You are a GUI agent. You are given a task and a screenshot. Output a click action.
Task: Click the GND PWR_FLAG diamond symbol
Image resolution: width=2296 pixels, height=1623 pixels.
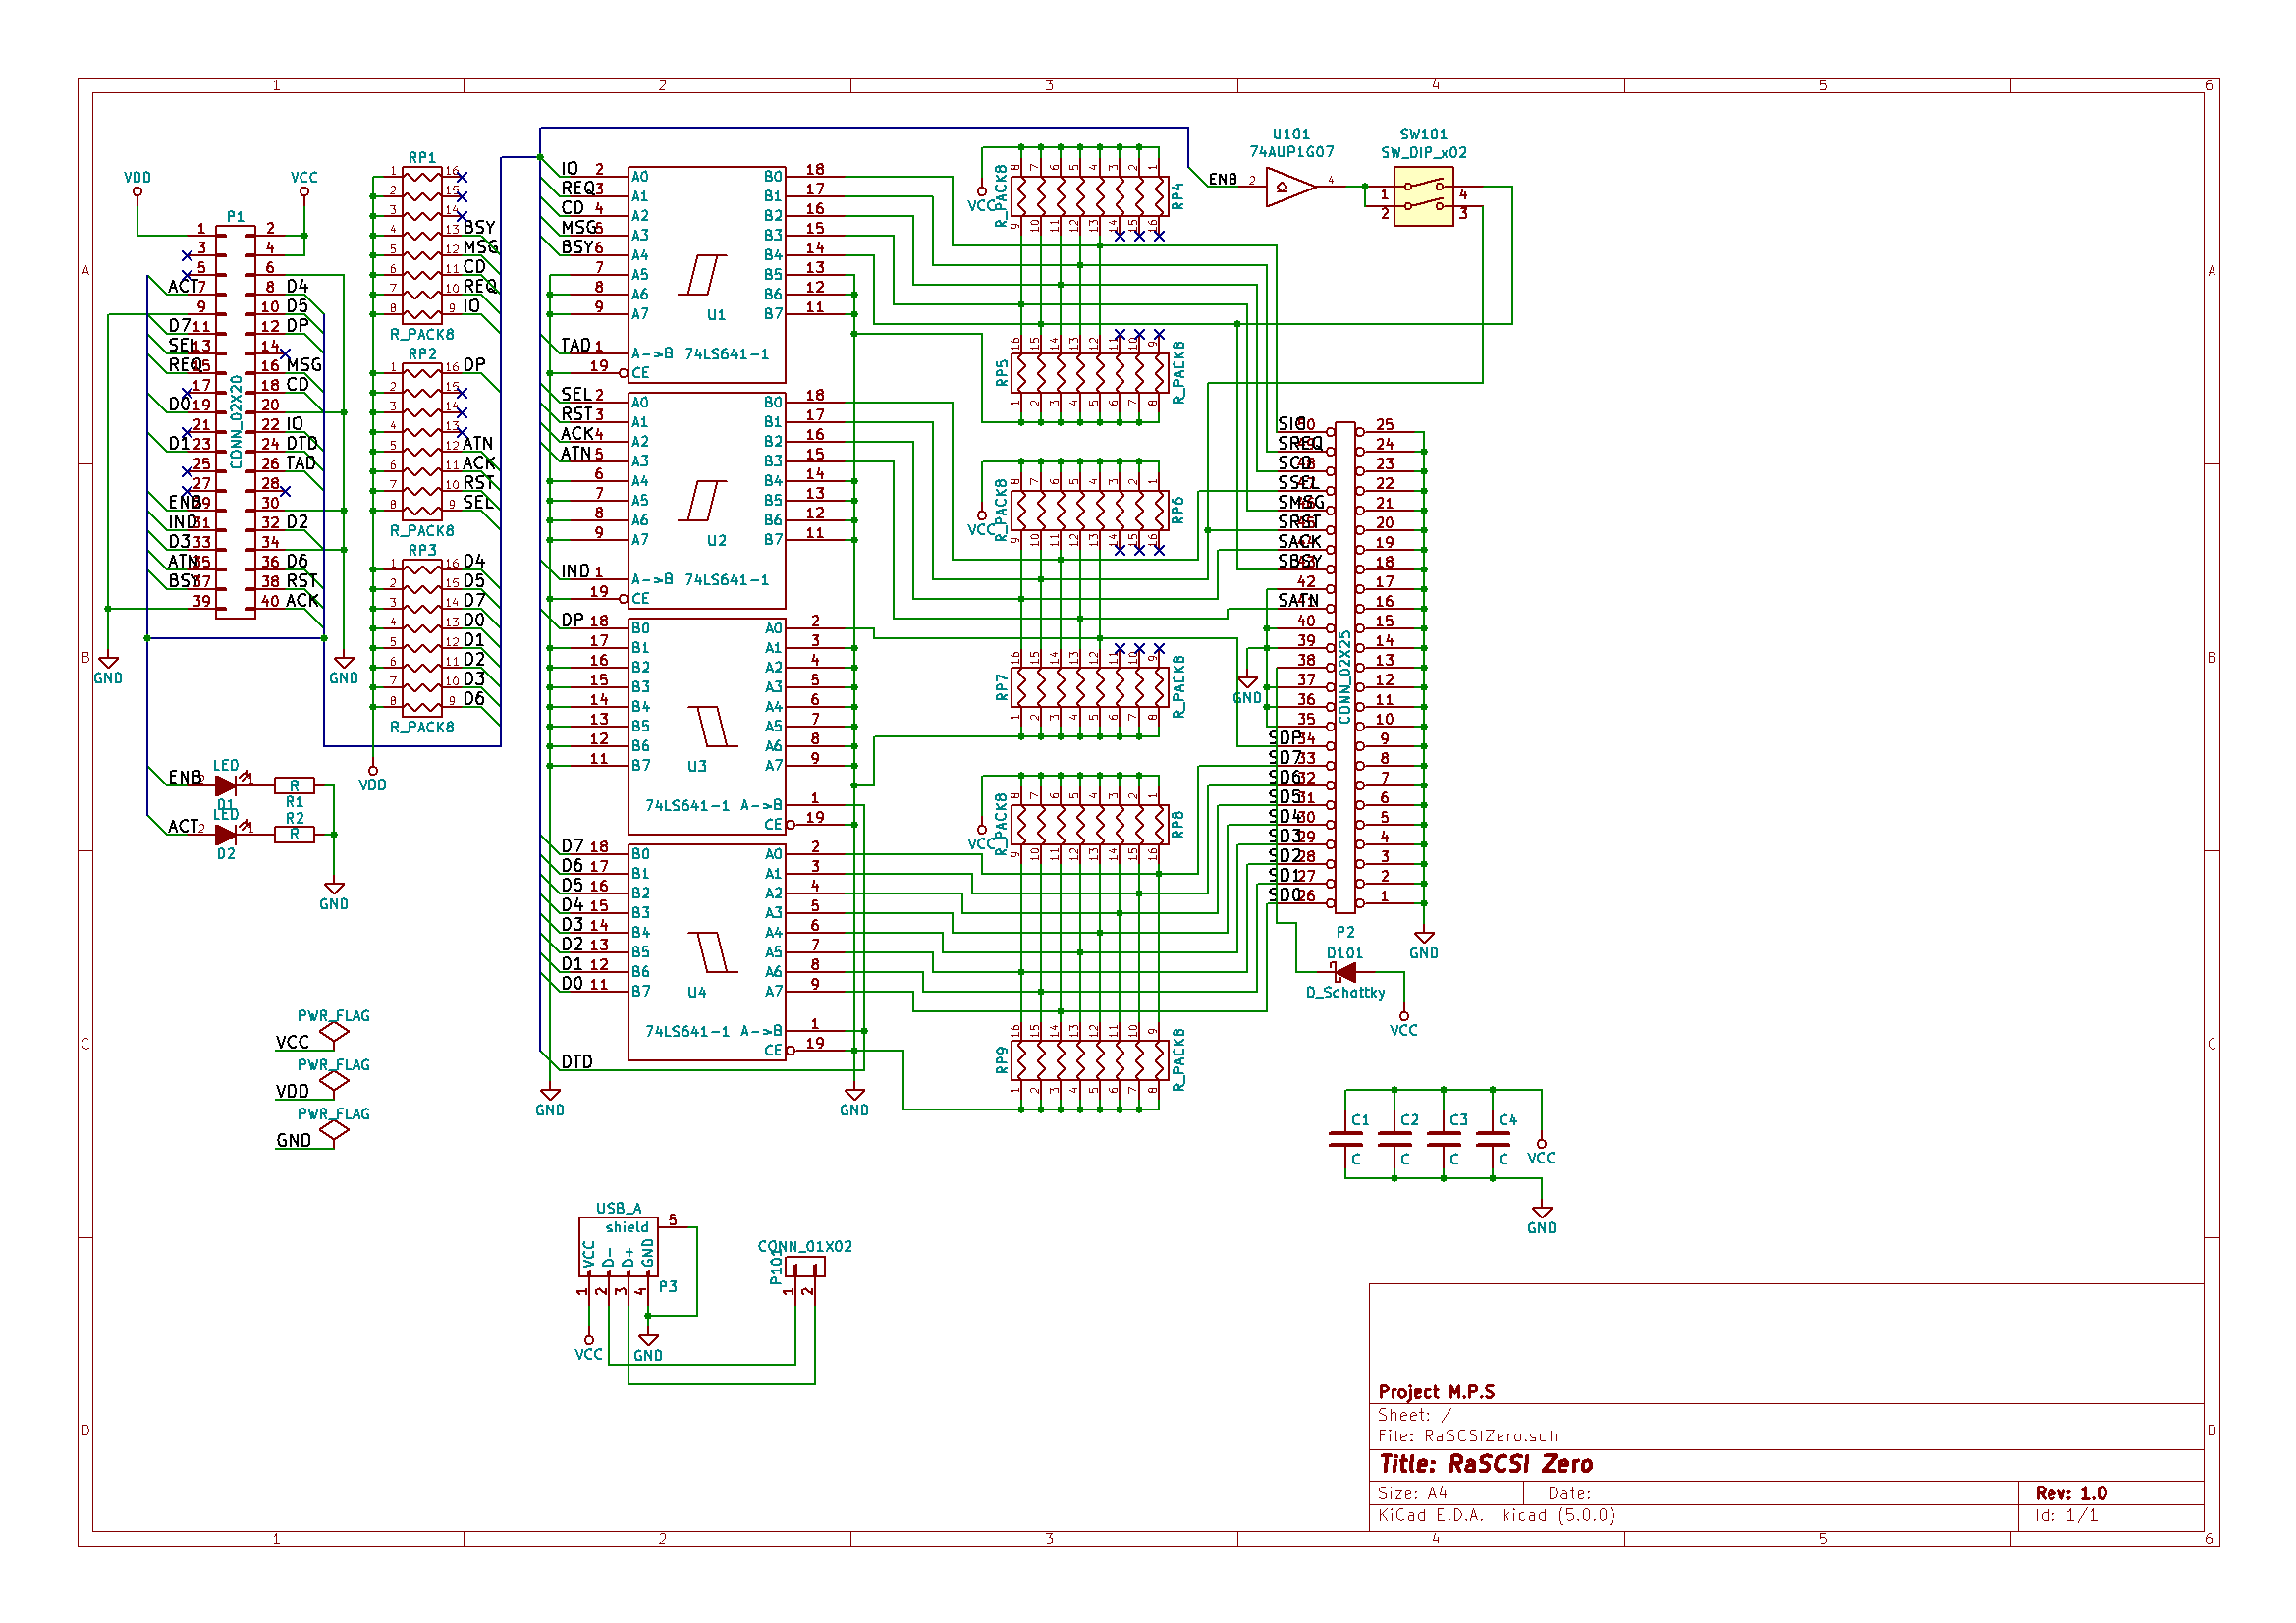[x=334, y=1130]
